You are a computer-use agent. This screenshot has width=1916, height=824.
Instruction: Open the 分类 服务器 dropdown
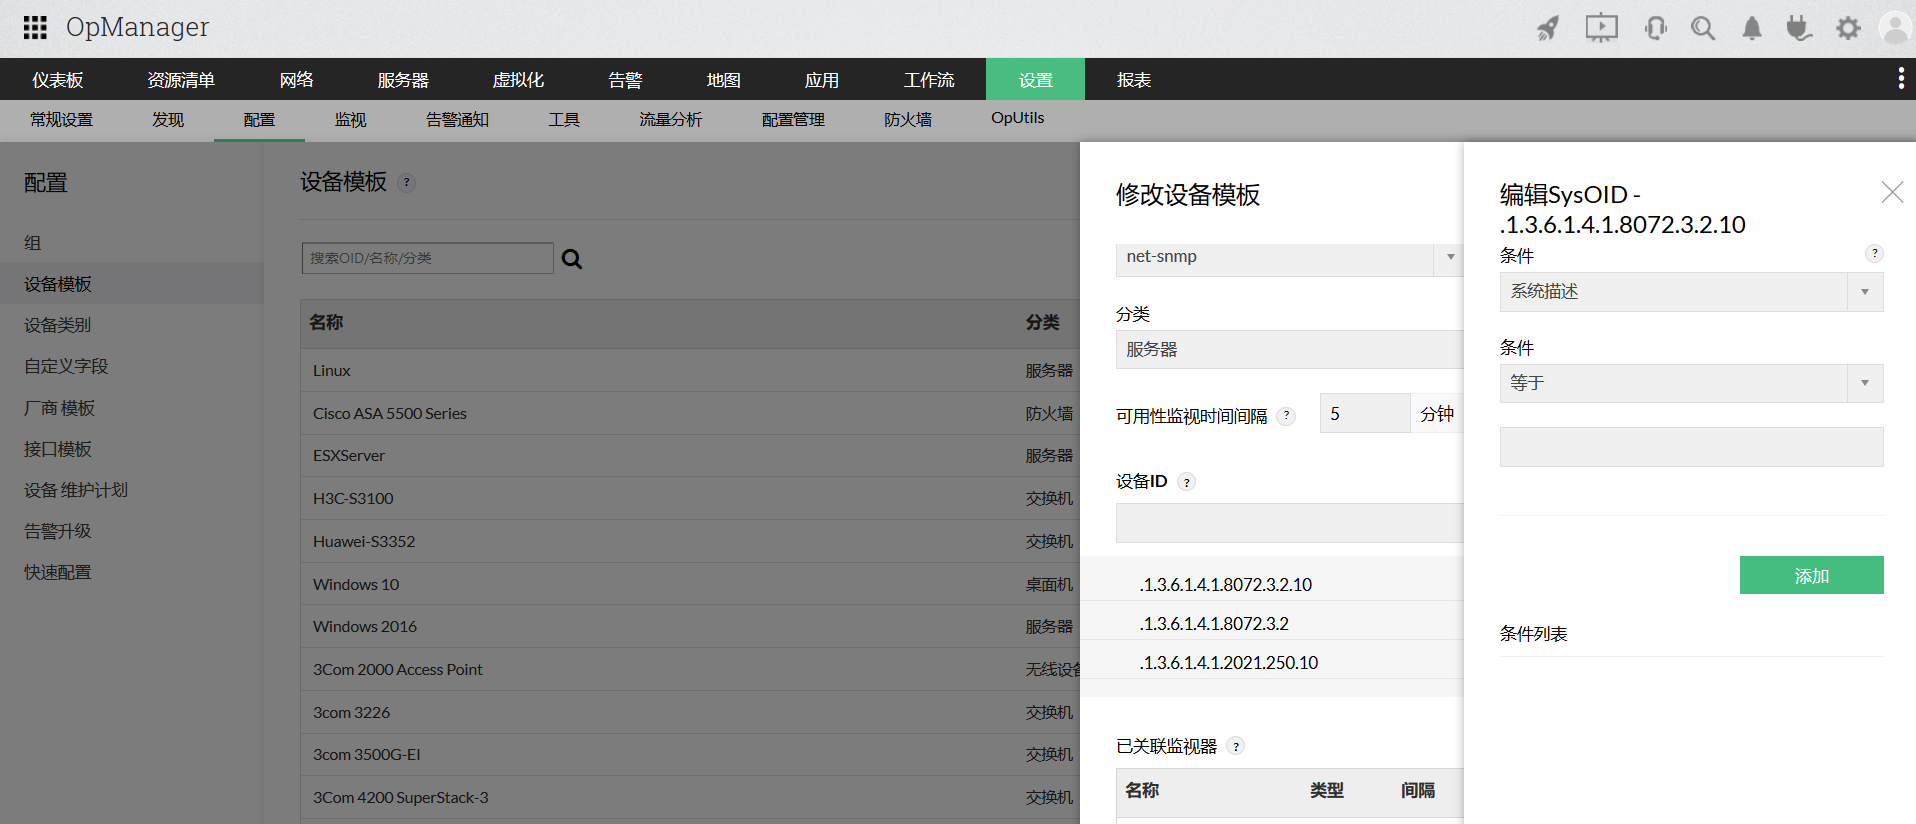[x=1289, y=350]
